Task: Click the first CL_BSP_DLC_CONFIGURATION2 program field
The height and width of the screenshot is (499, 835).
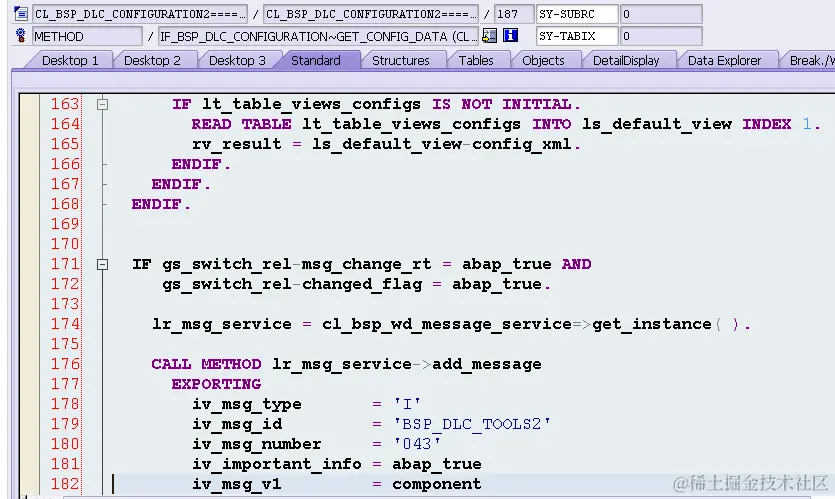Action: pyautogui.click(x=140, y=14)
